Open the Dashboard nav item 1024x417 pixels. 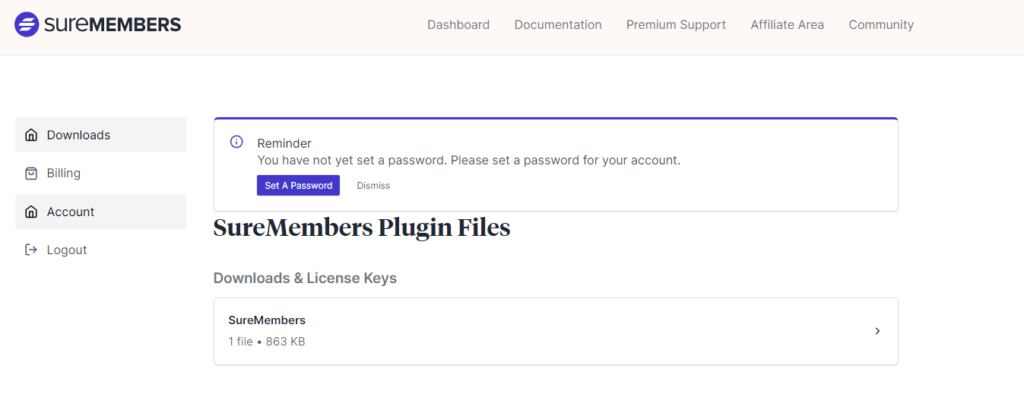point(458,25)
